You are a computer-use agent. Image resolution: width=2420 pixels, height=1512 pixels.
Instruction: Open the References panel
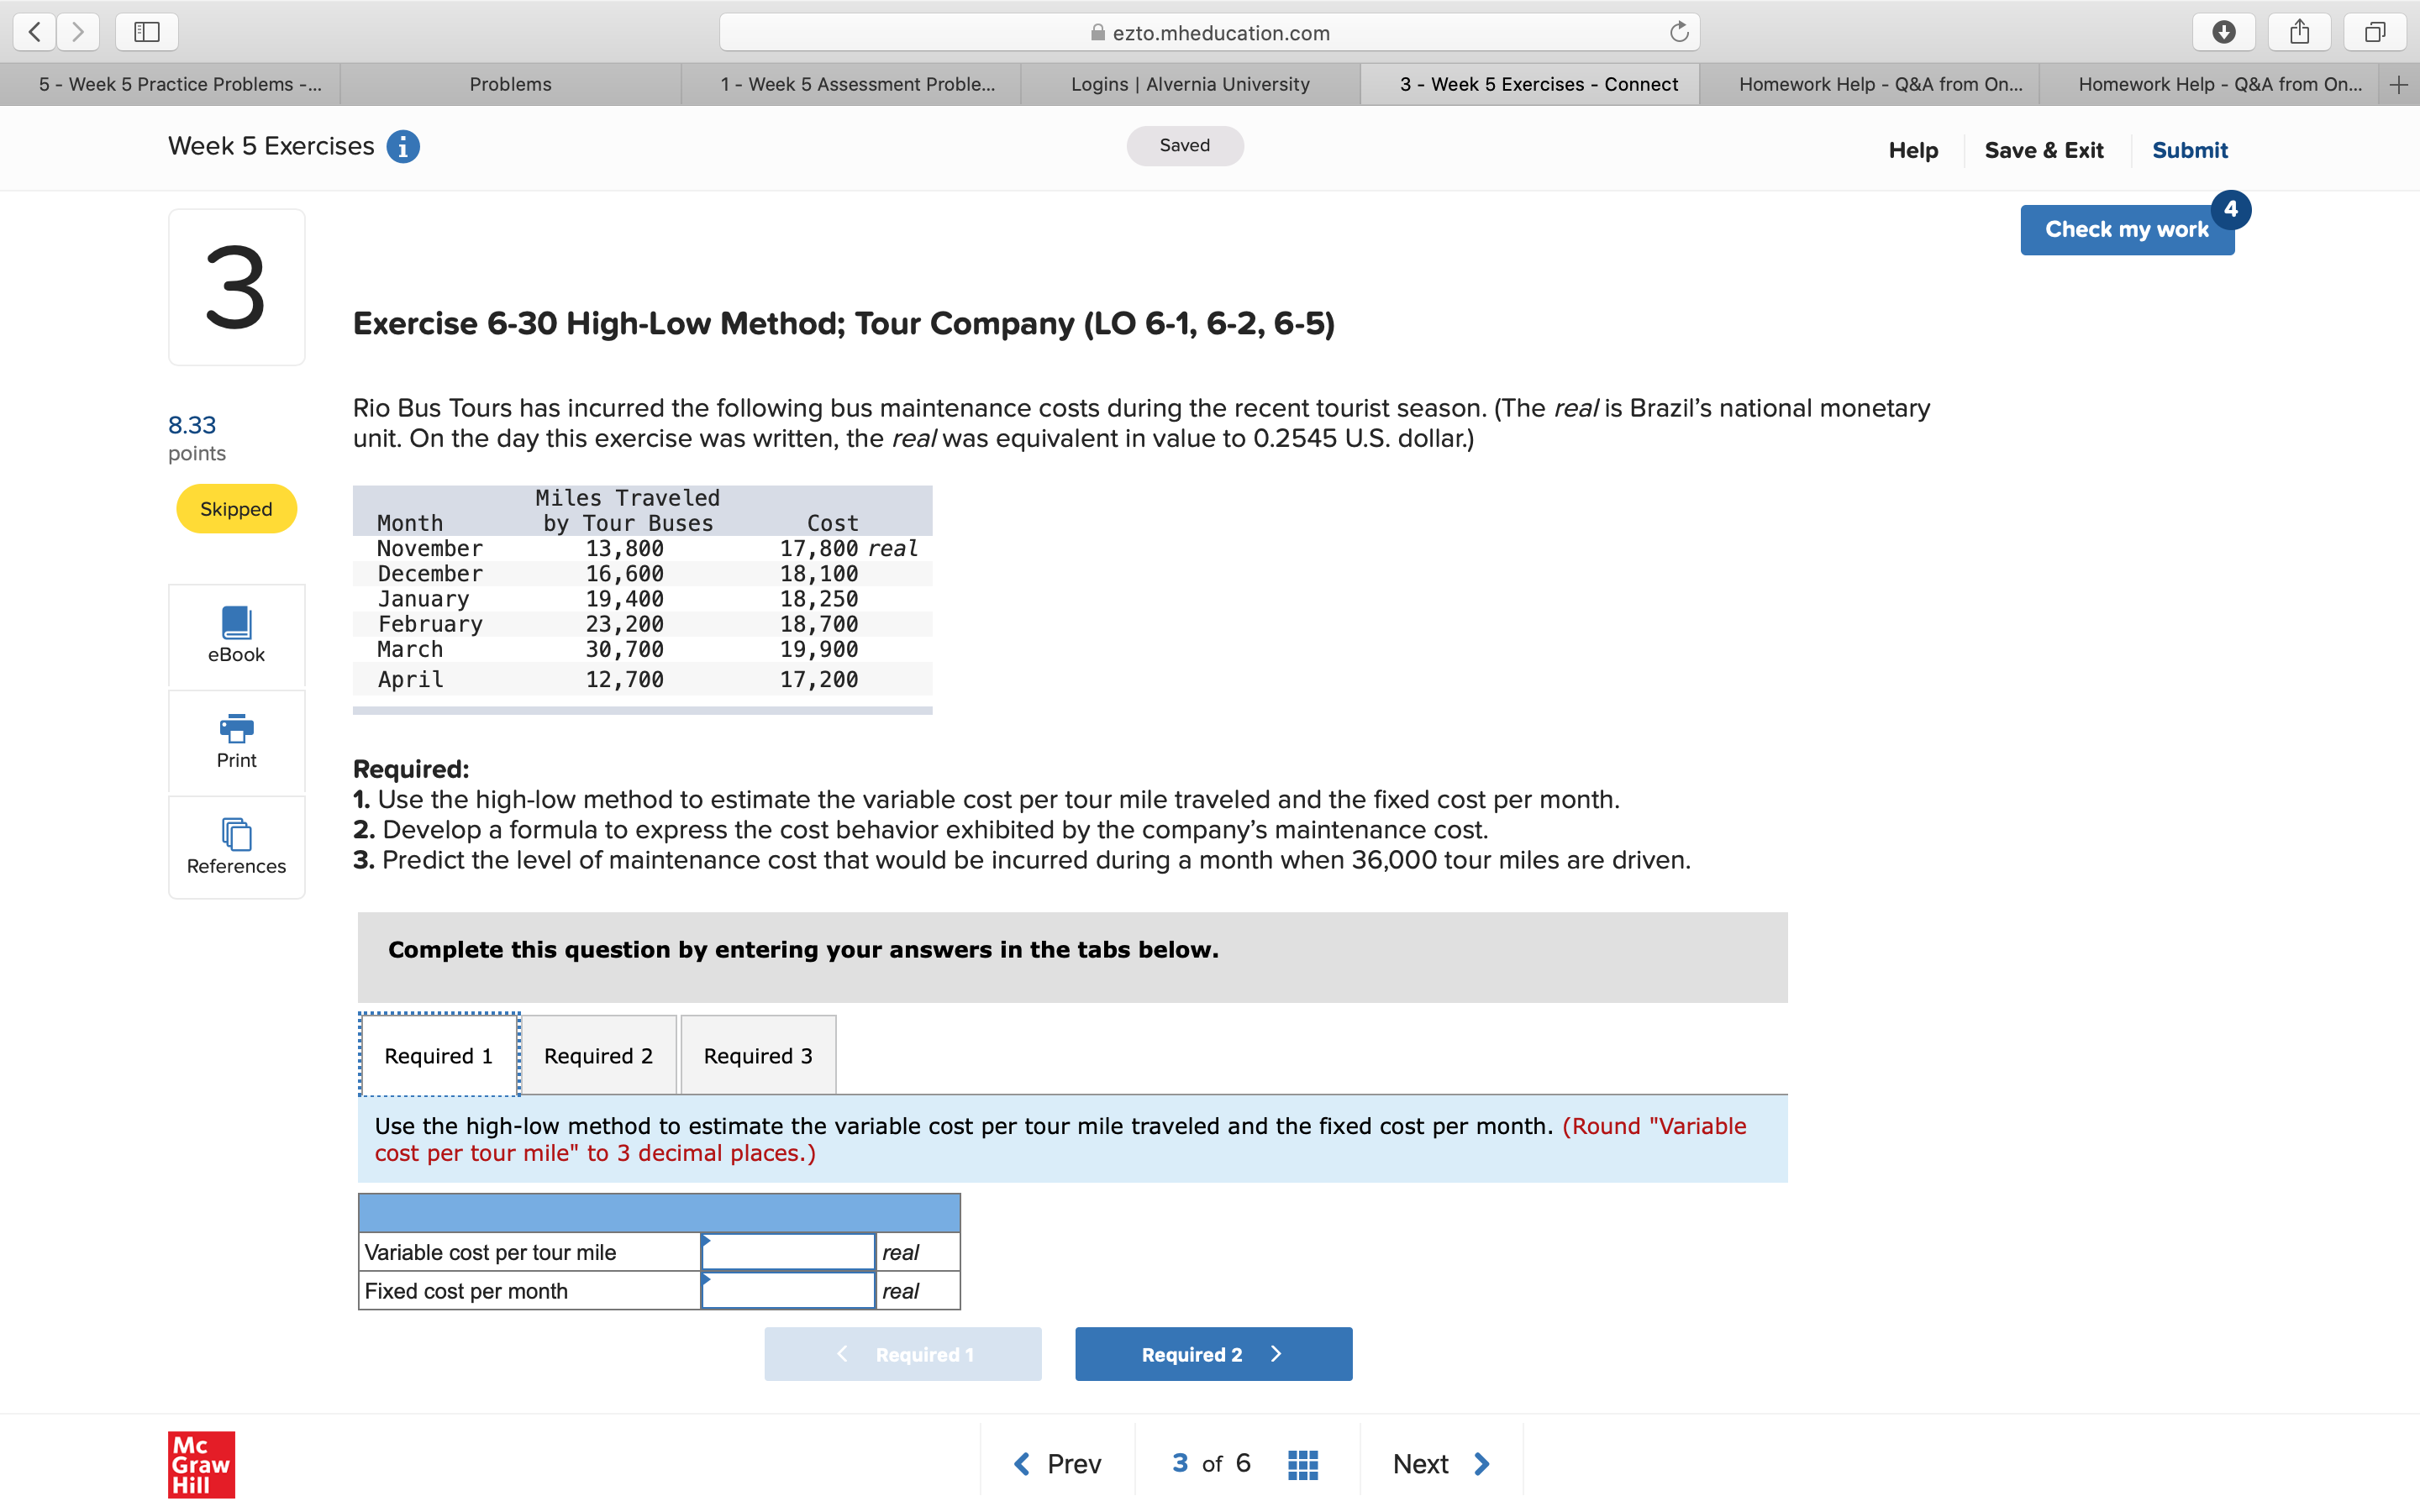[236, 847]
